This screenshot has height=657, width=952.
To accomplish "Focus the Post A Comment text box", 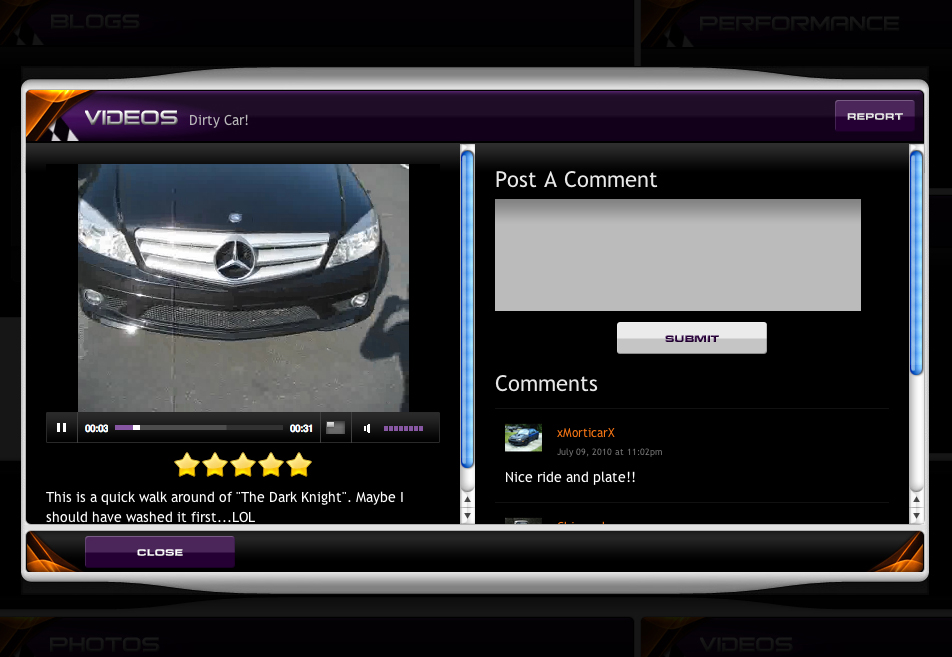I will point(678,255).
